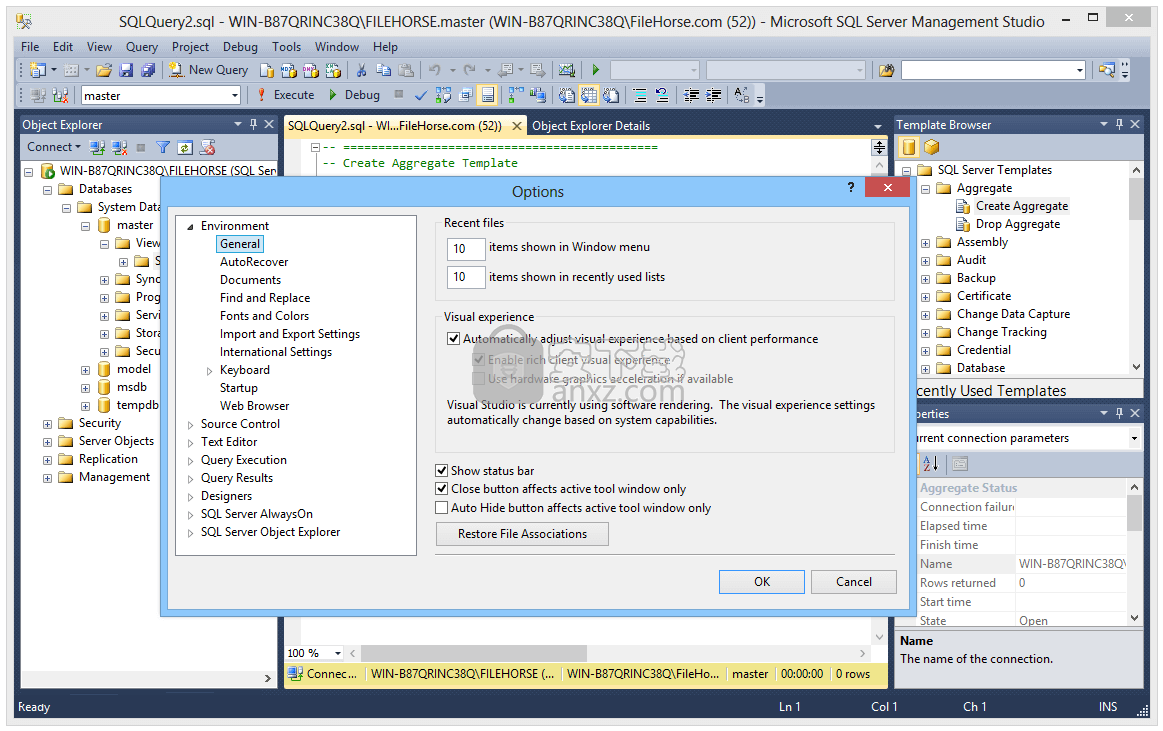Expand the Query Execution options node
The width and height of the screenshot is (1163, 731).
point(191,460)
